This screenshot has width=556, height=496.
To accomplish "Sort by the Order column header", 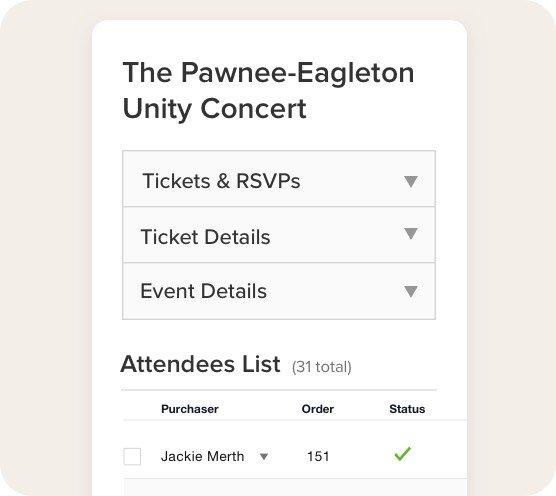I will pos(317,409).
